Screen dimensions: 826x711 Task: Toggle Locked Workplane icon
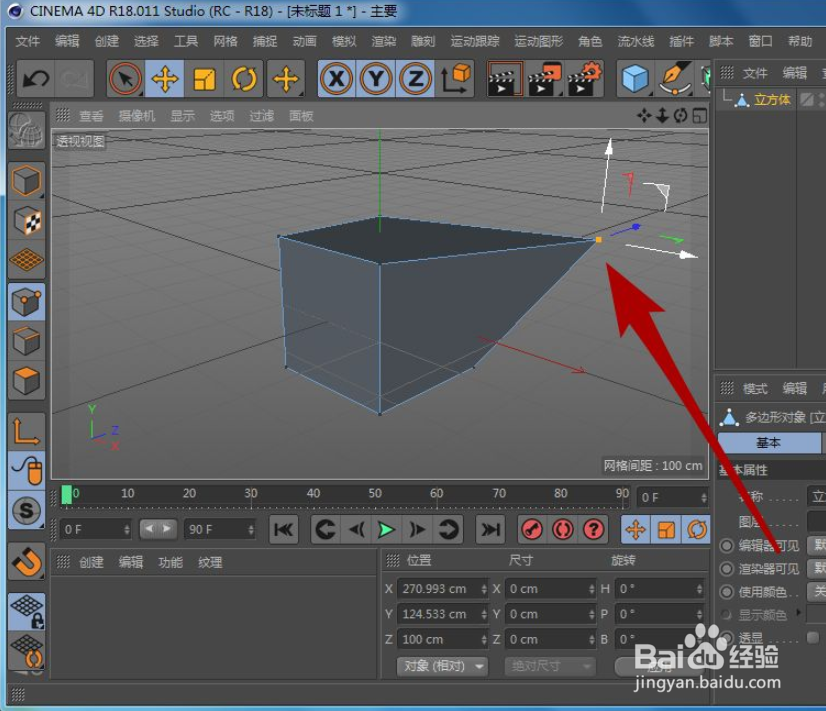pyautogui.click(x=26, y=611)
